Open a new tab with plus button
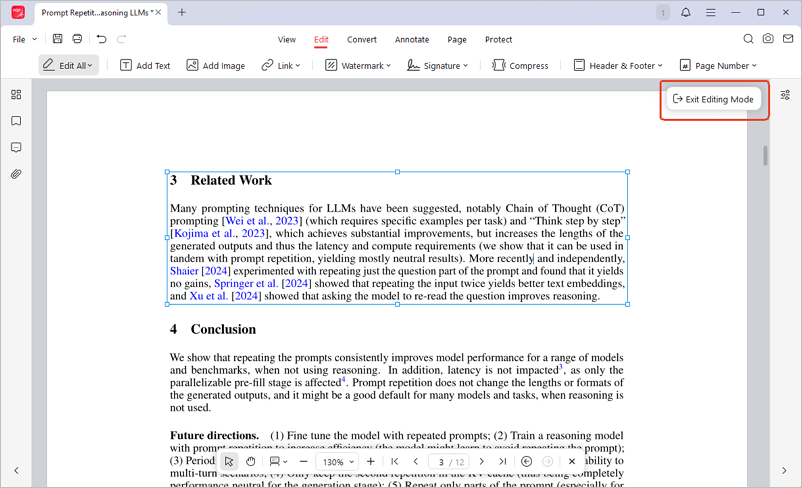Image resolution: width=802 pixels, height=488 pixels. [182, 12]
